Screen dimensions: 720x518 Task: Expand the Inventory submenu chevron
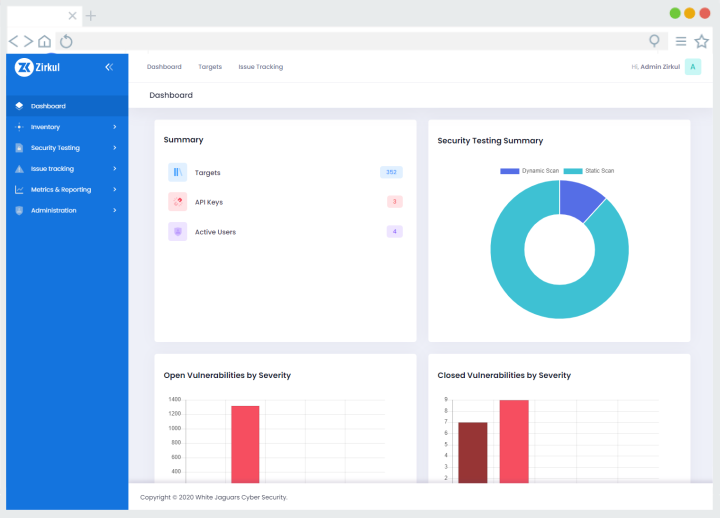(115, 127)
